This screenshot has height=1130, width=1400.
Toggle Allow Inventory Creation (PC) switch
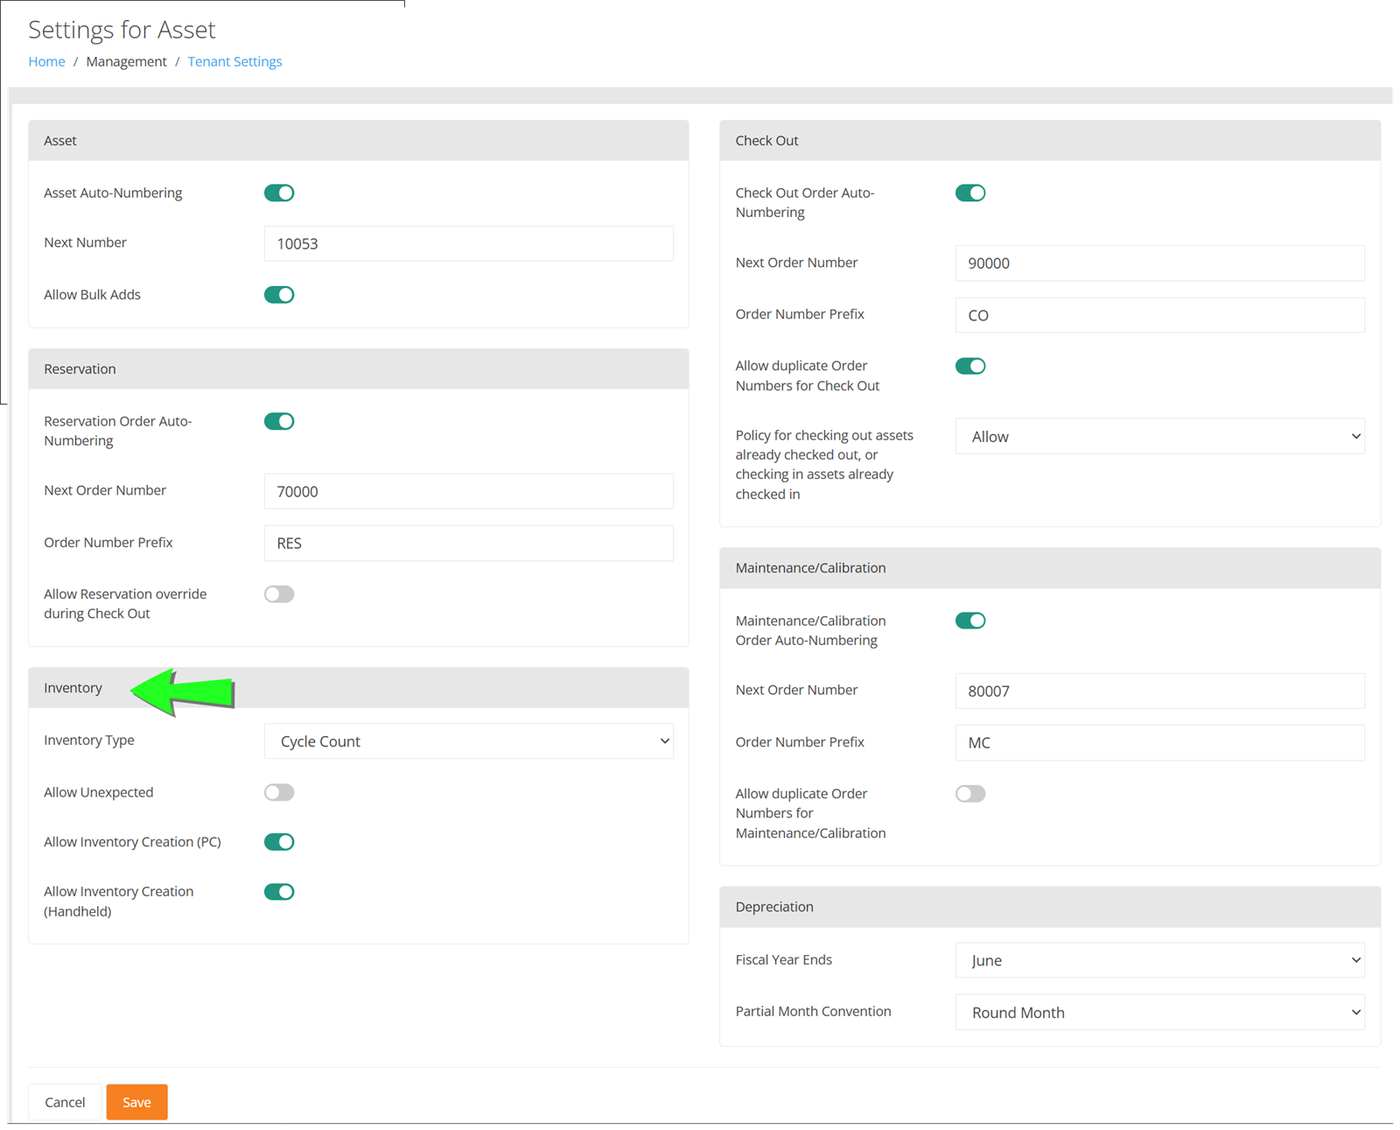pyautogui.click(x=279, y=842)
